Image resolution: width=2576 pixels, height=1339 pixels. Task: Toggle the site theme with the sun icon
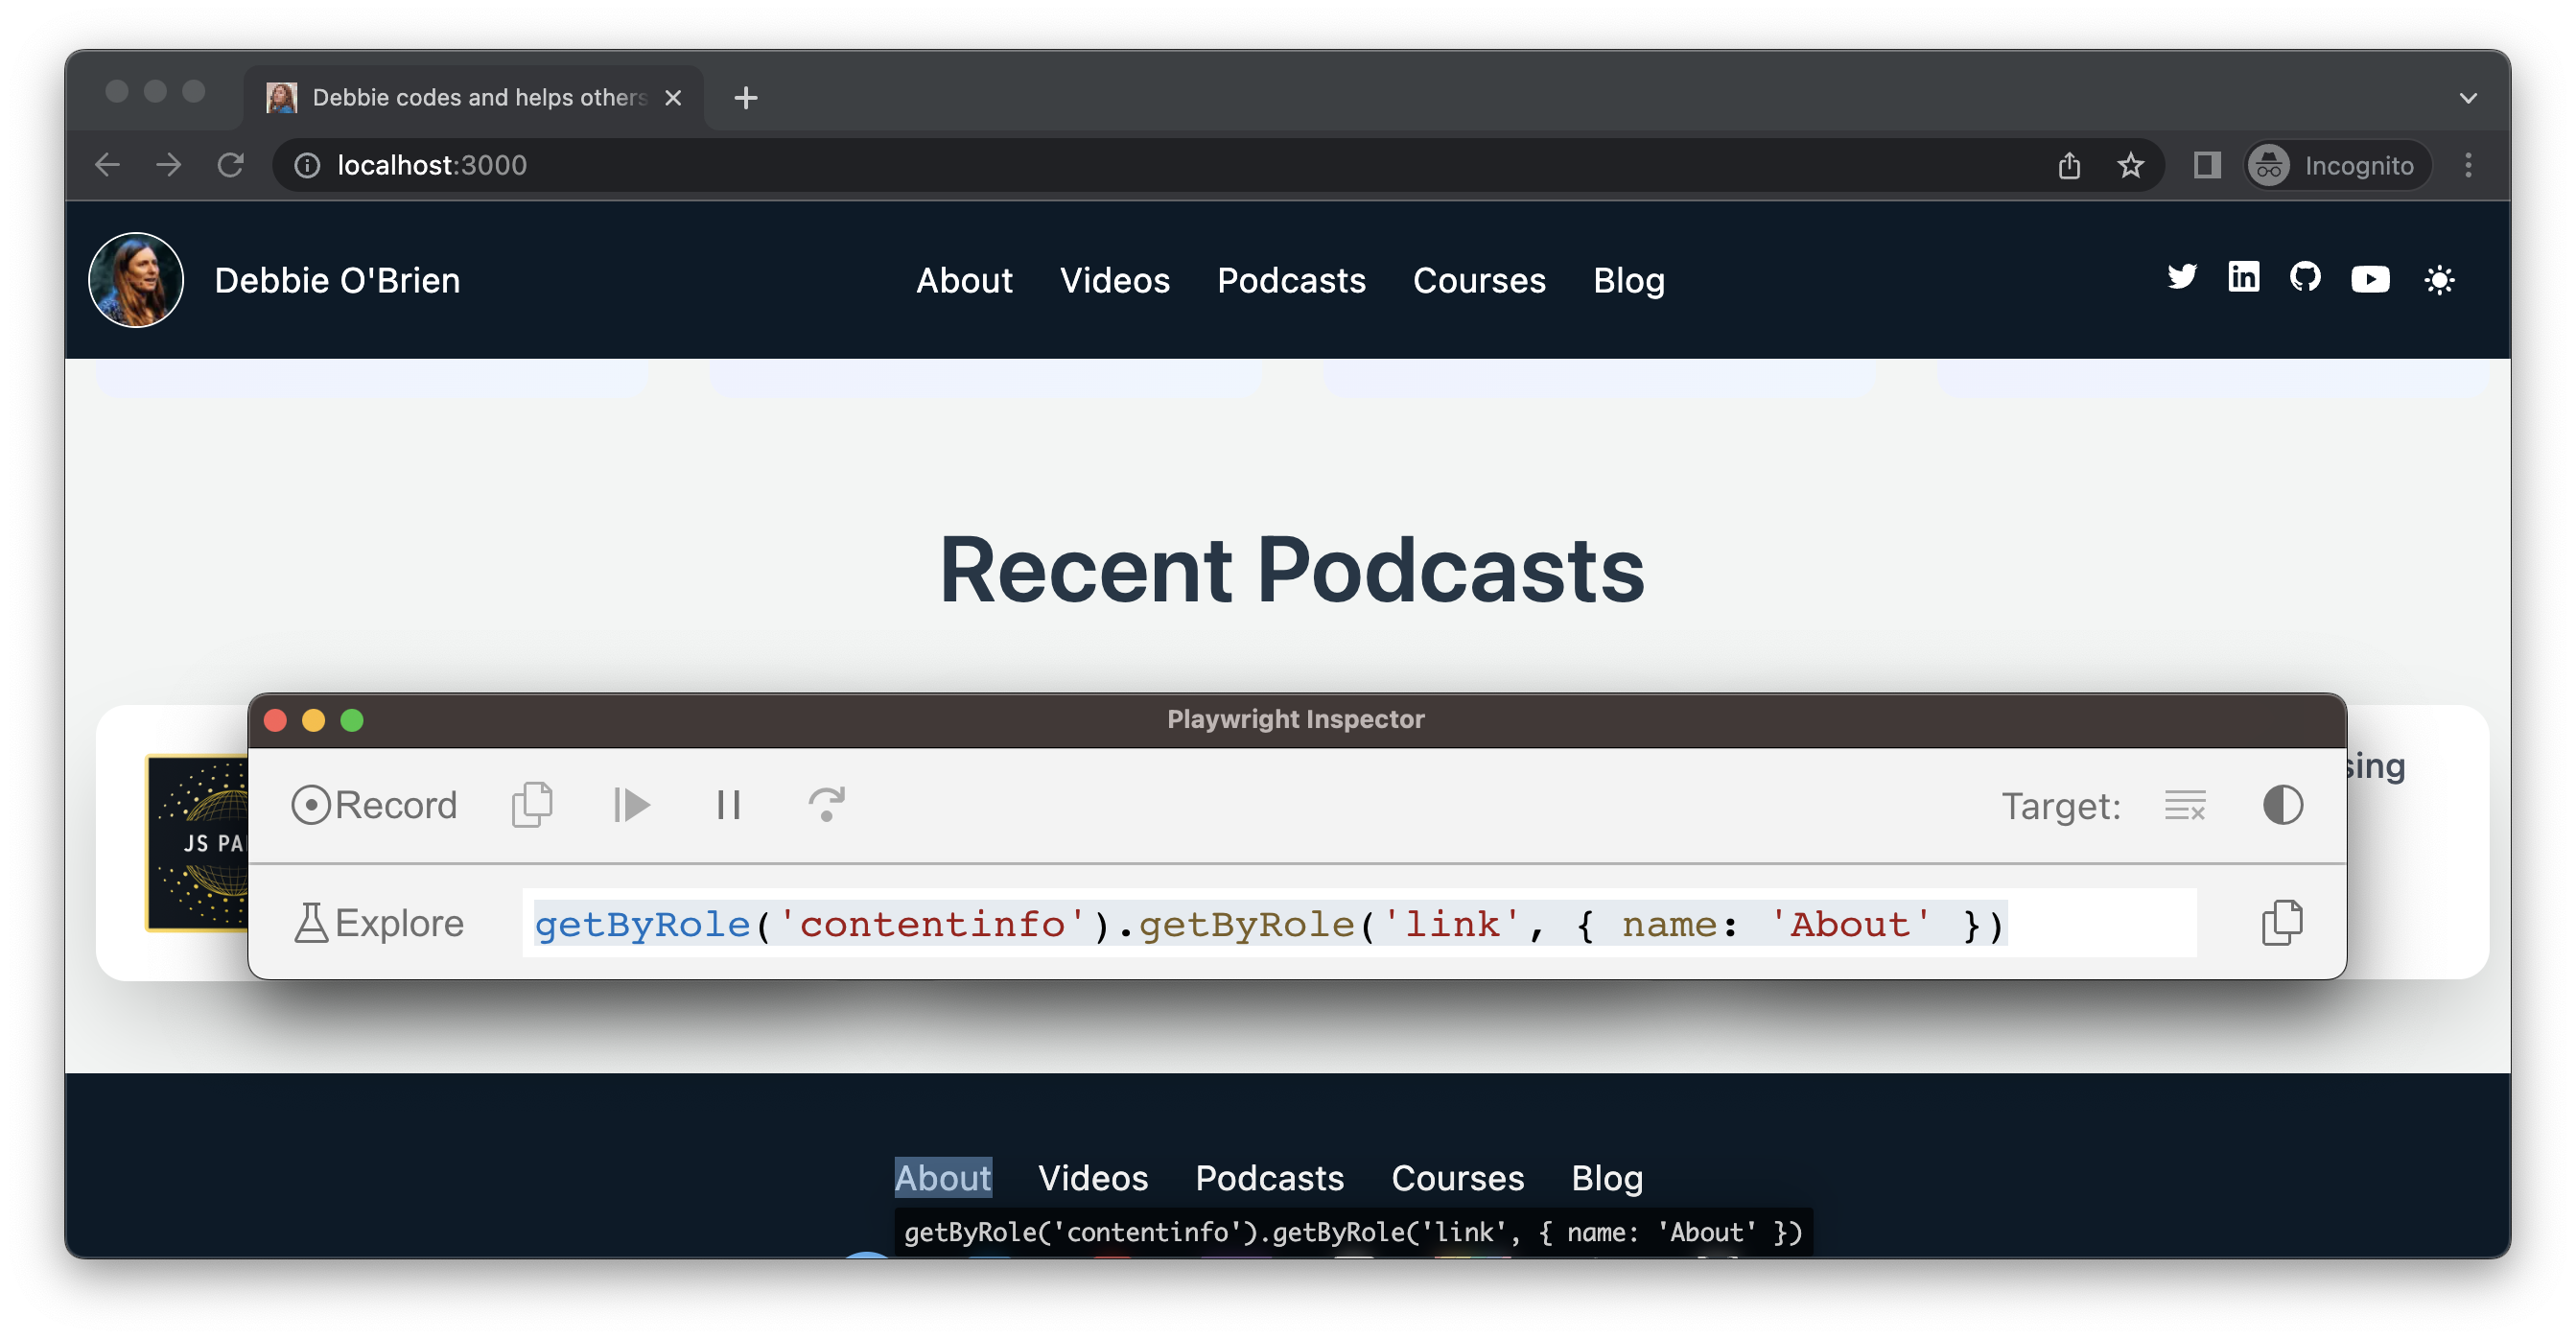2440,280
